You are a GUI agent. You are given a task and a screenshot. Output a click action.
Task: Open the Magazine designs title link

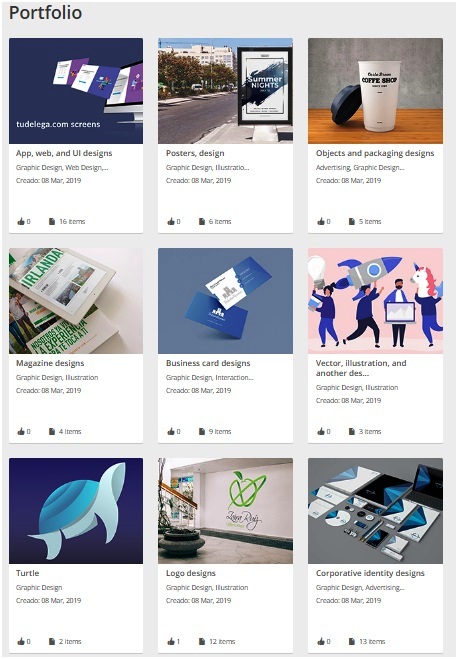click(x=50, y=363)
